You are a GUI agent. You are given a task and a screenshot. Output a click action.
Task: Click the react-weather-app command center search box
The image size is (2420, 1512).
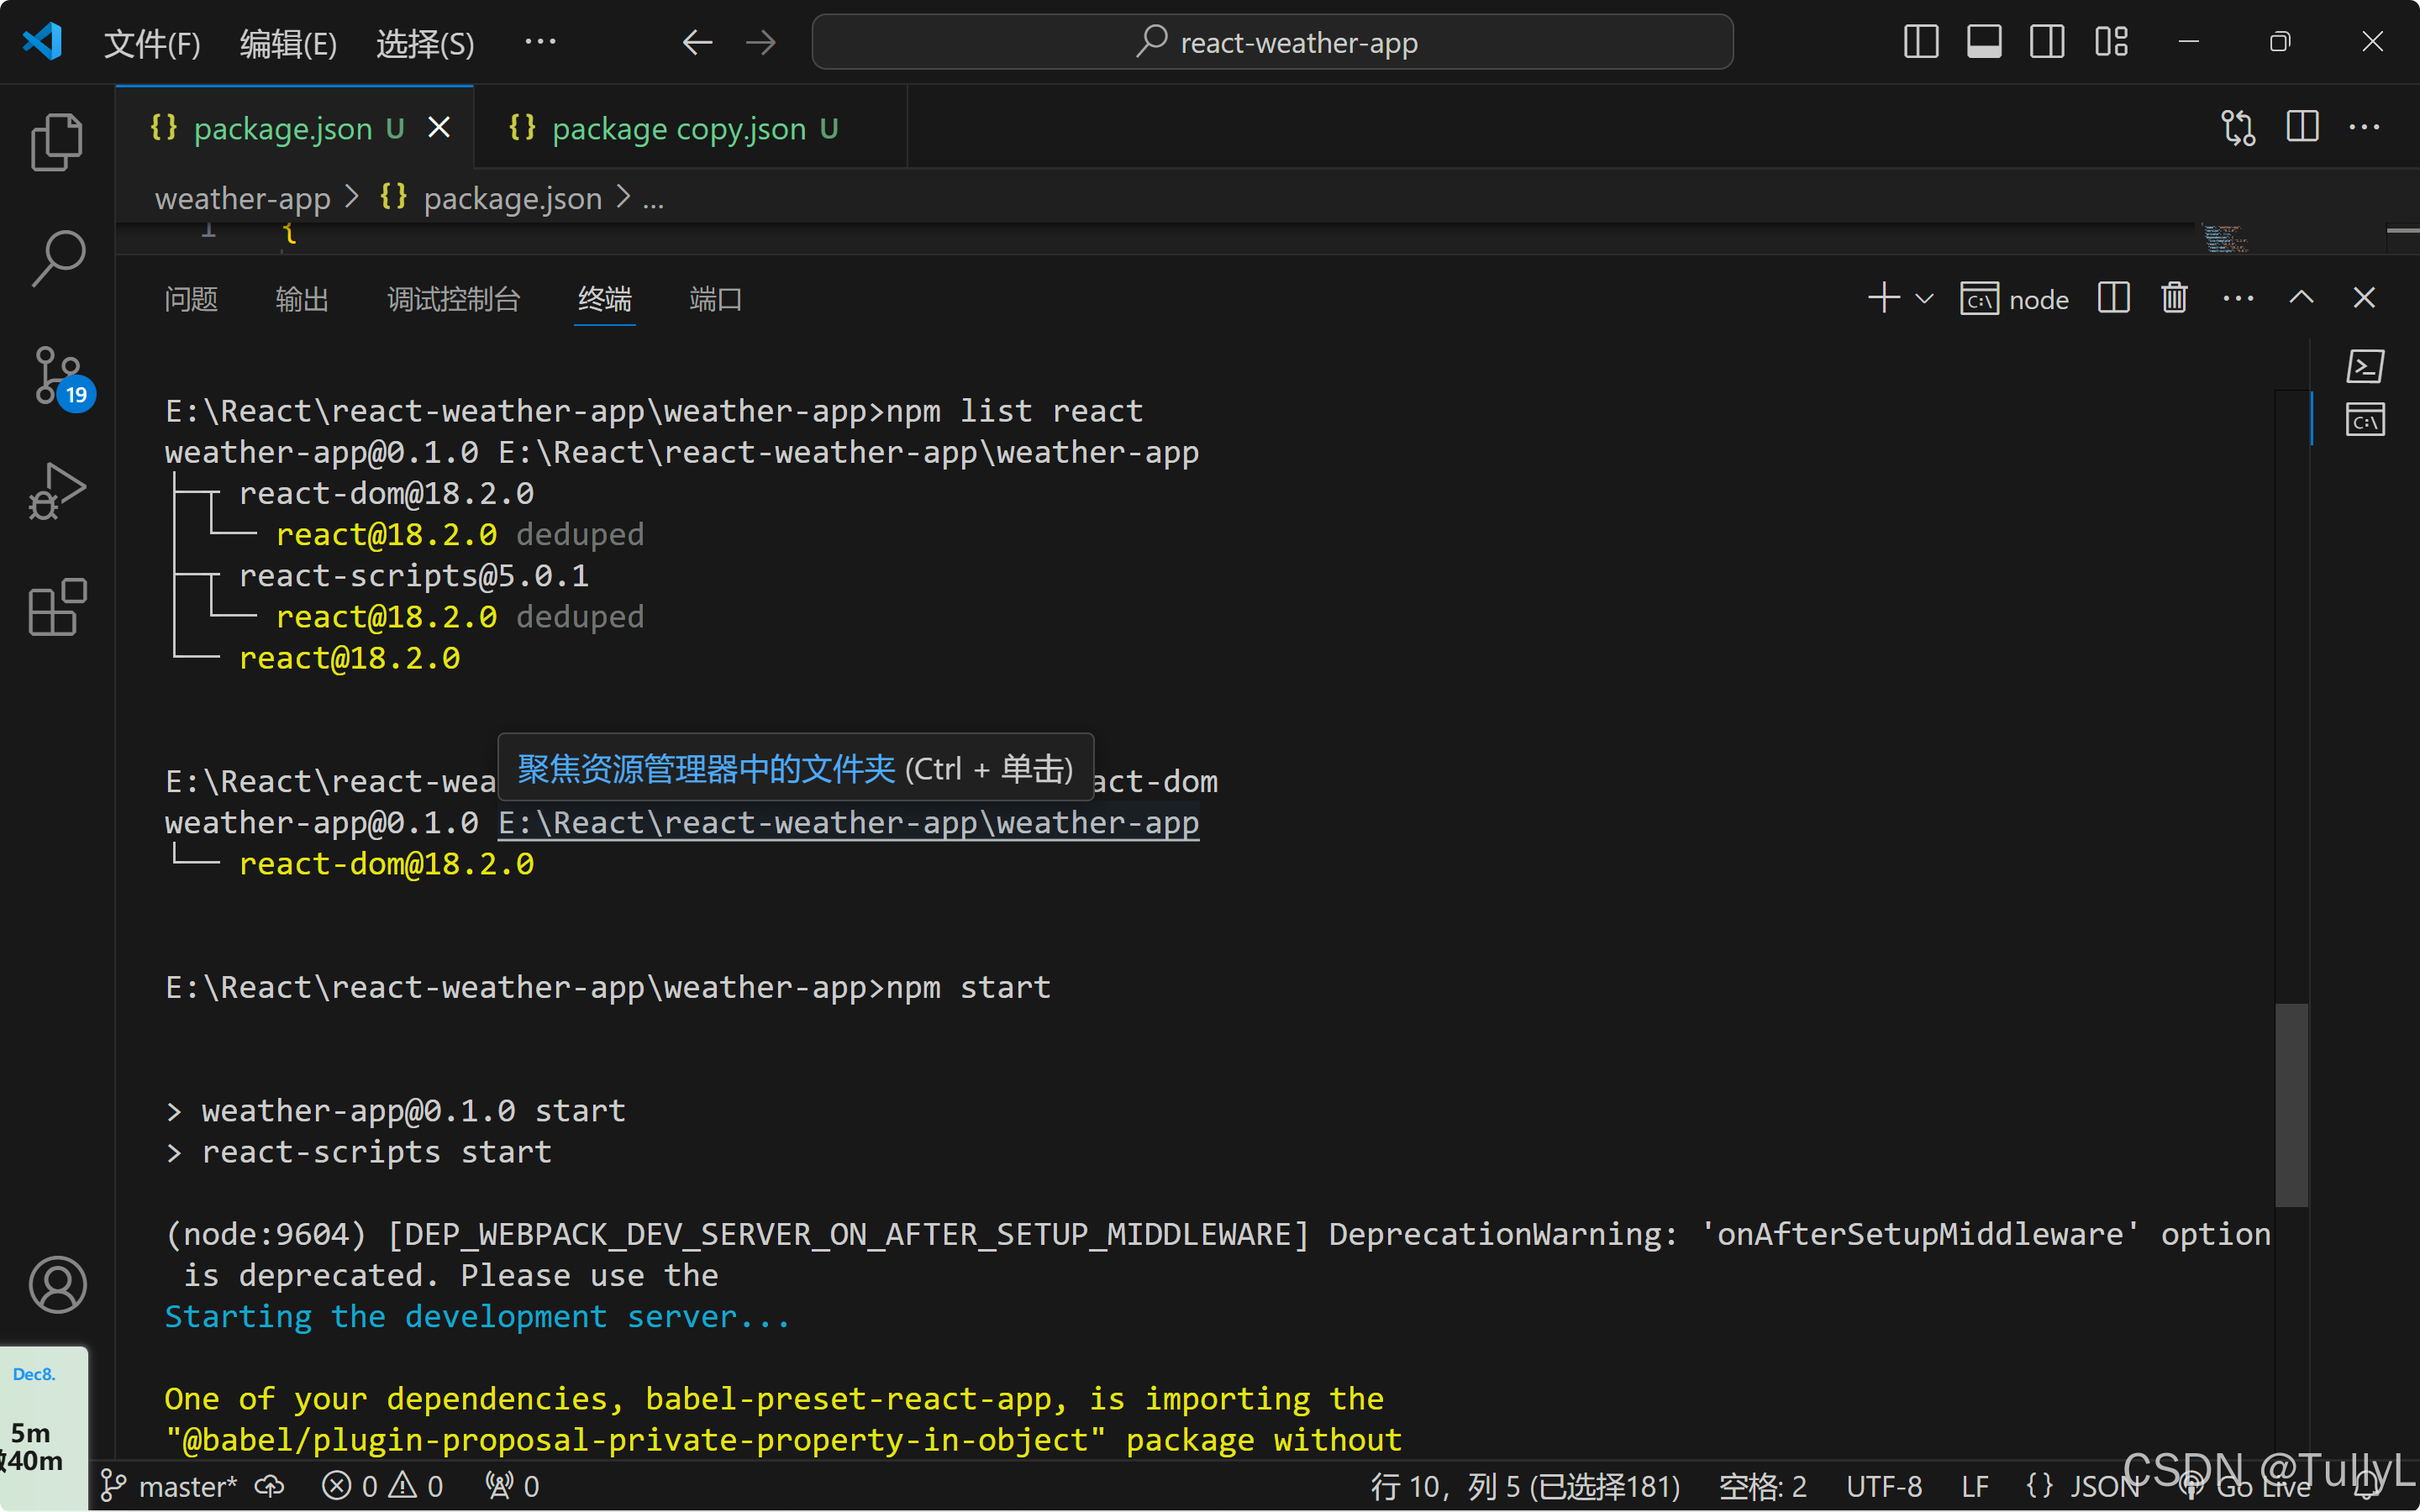point(1272,42)
